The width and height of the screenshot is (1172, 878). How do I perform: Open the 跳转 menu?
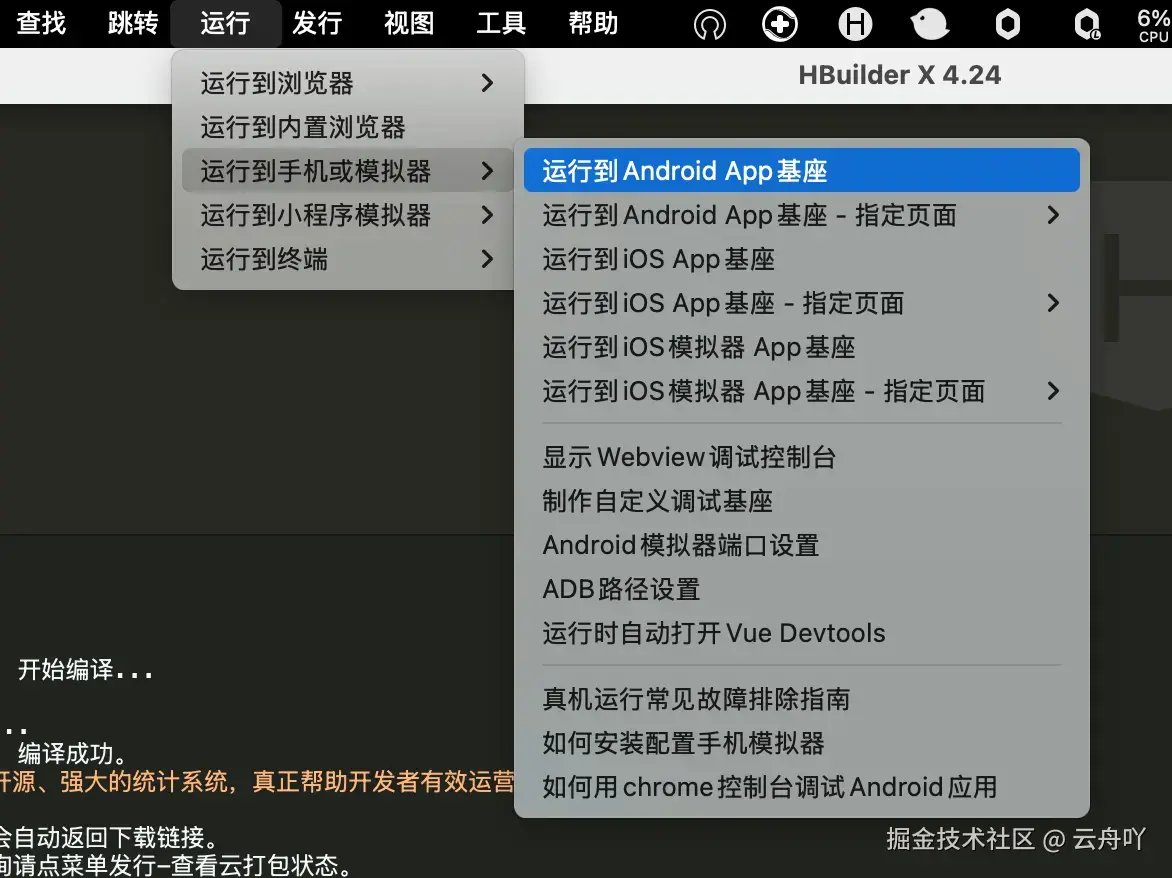coord(133,23)
